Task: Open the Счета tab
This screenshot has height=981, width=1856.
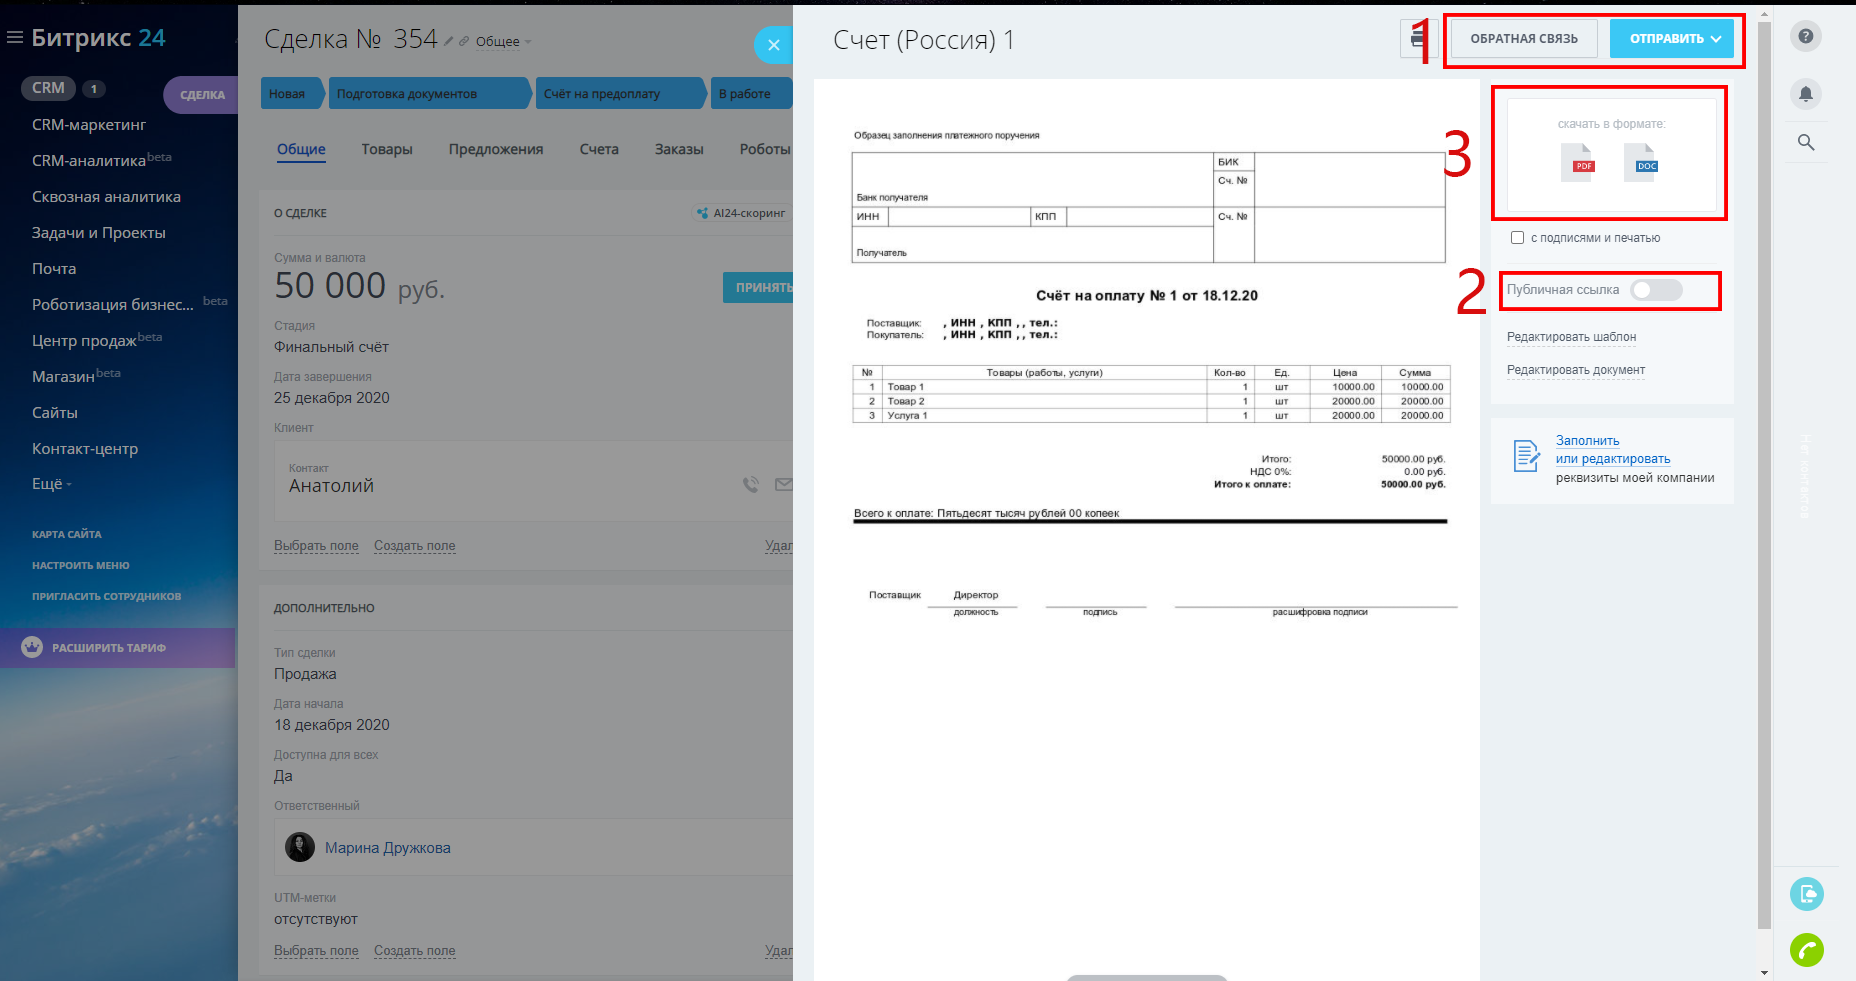Action: point(599,149)
